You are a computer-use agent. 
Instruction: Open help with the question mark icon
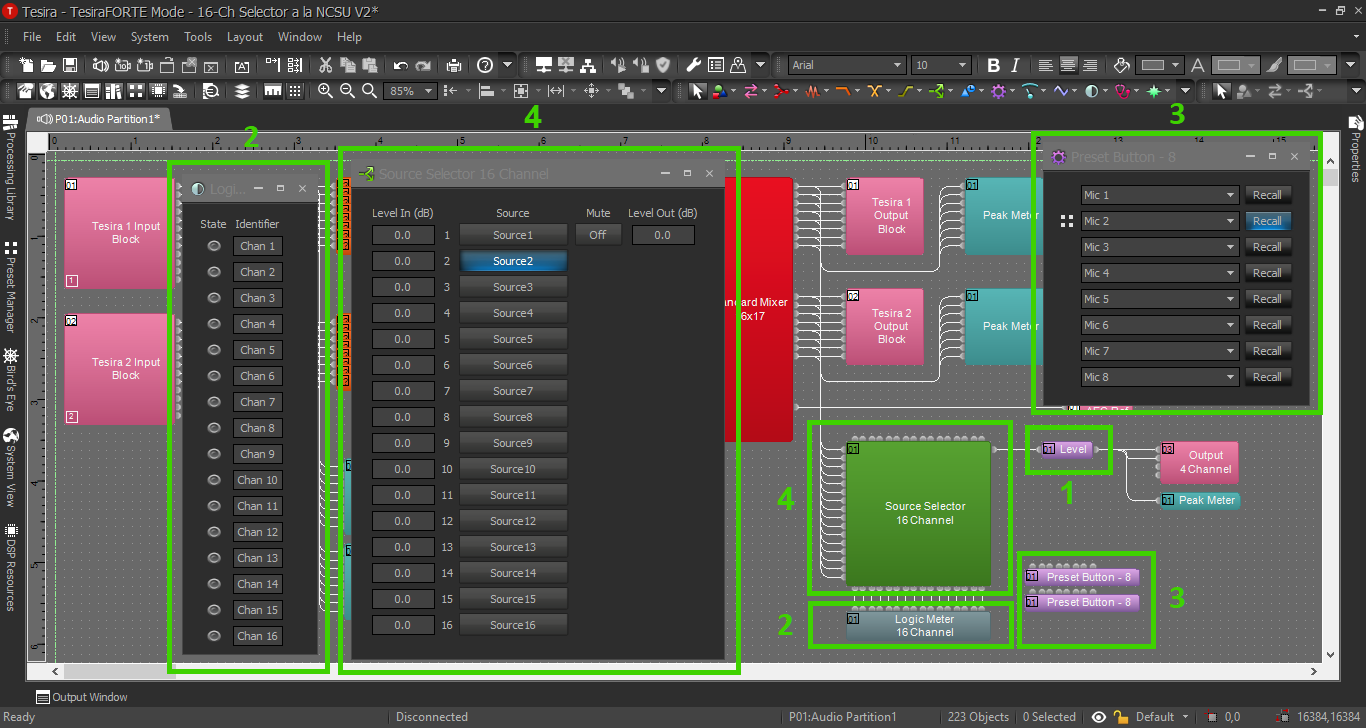click(485, 65)
